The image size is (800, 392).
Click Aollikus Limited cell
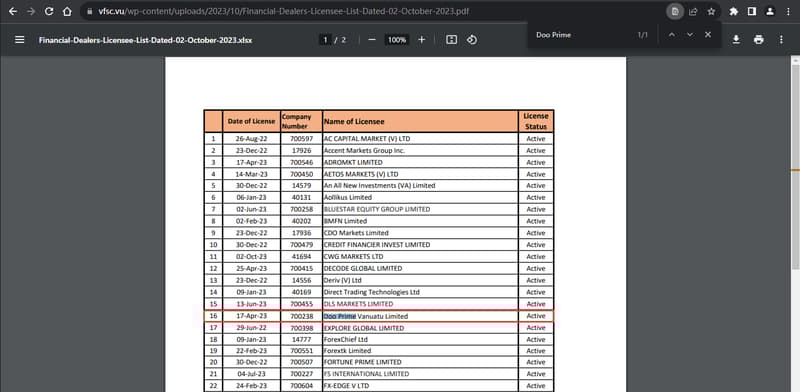pos(420,198)
